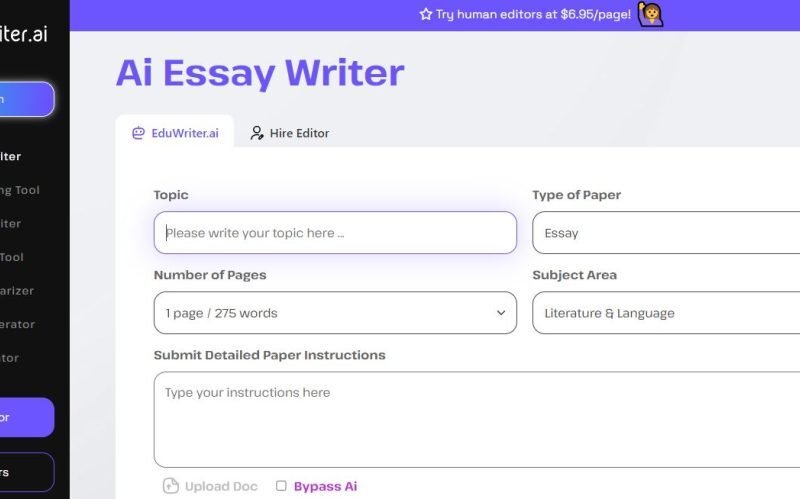Click the 'Submit Detailed Paper Instructions' label
The height and width of the screenshot is (499, 800).
point(269,355)
